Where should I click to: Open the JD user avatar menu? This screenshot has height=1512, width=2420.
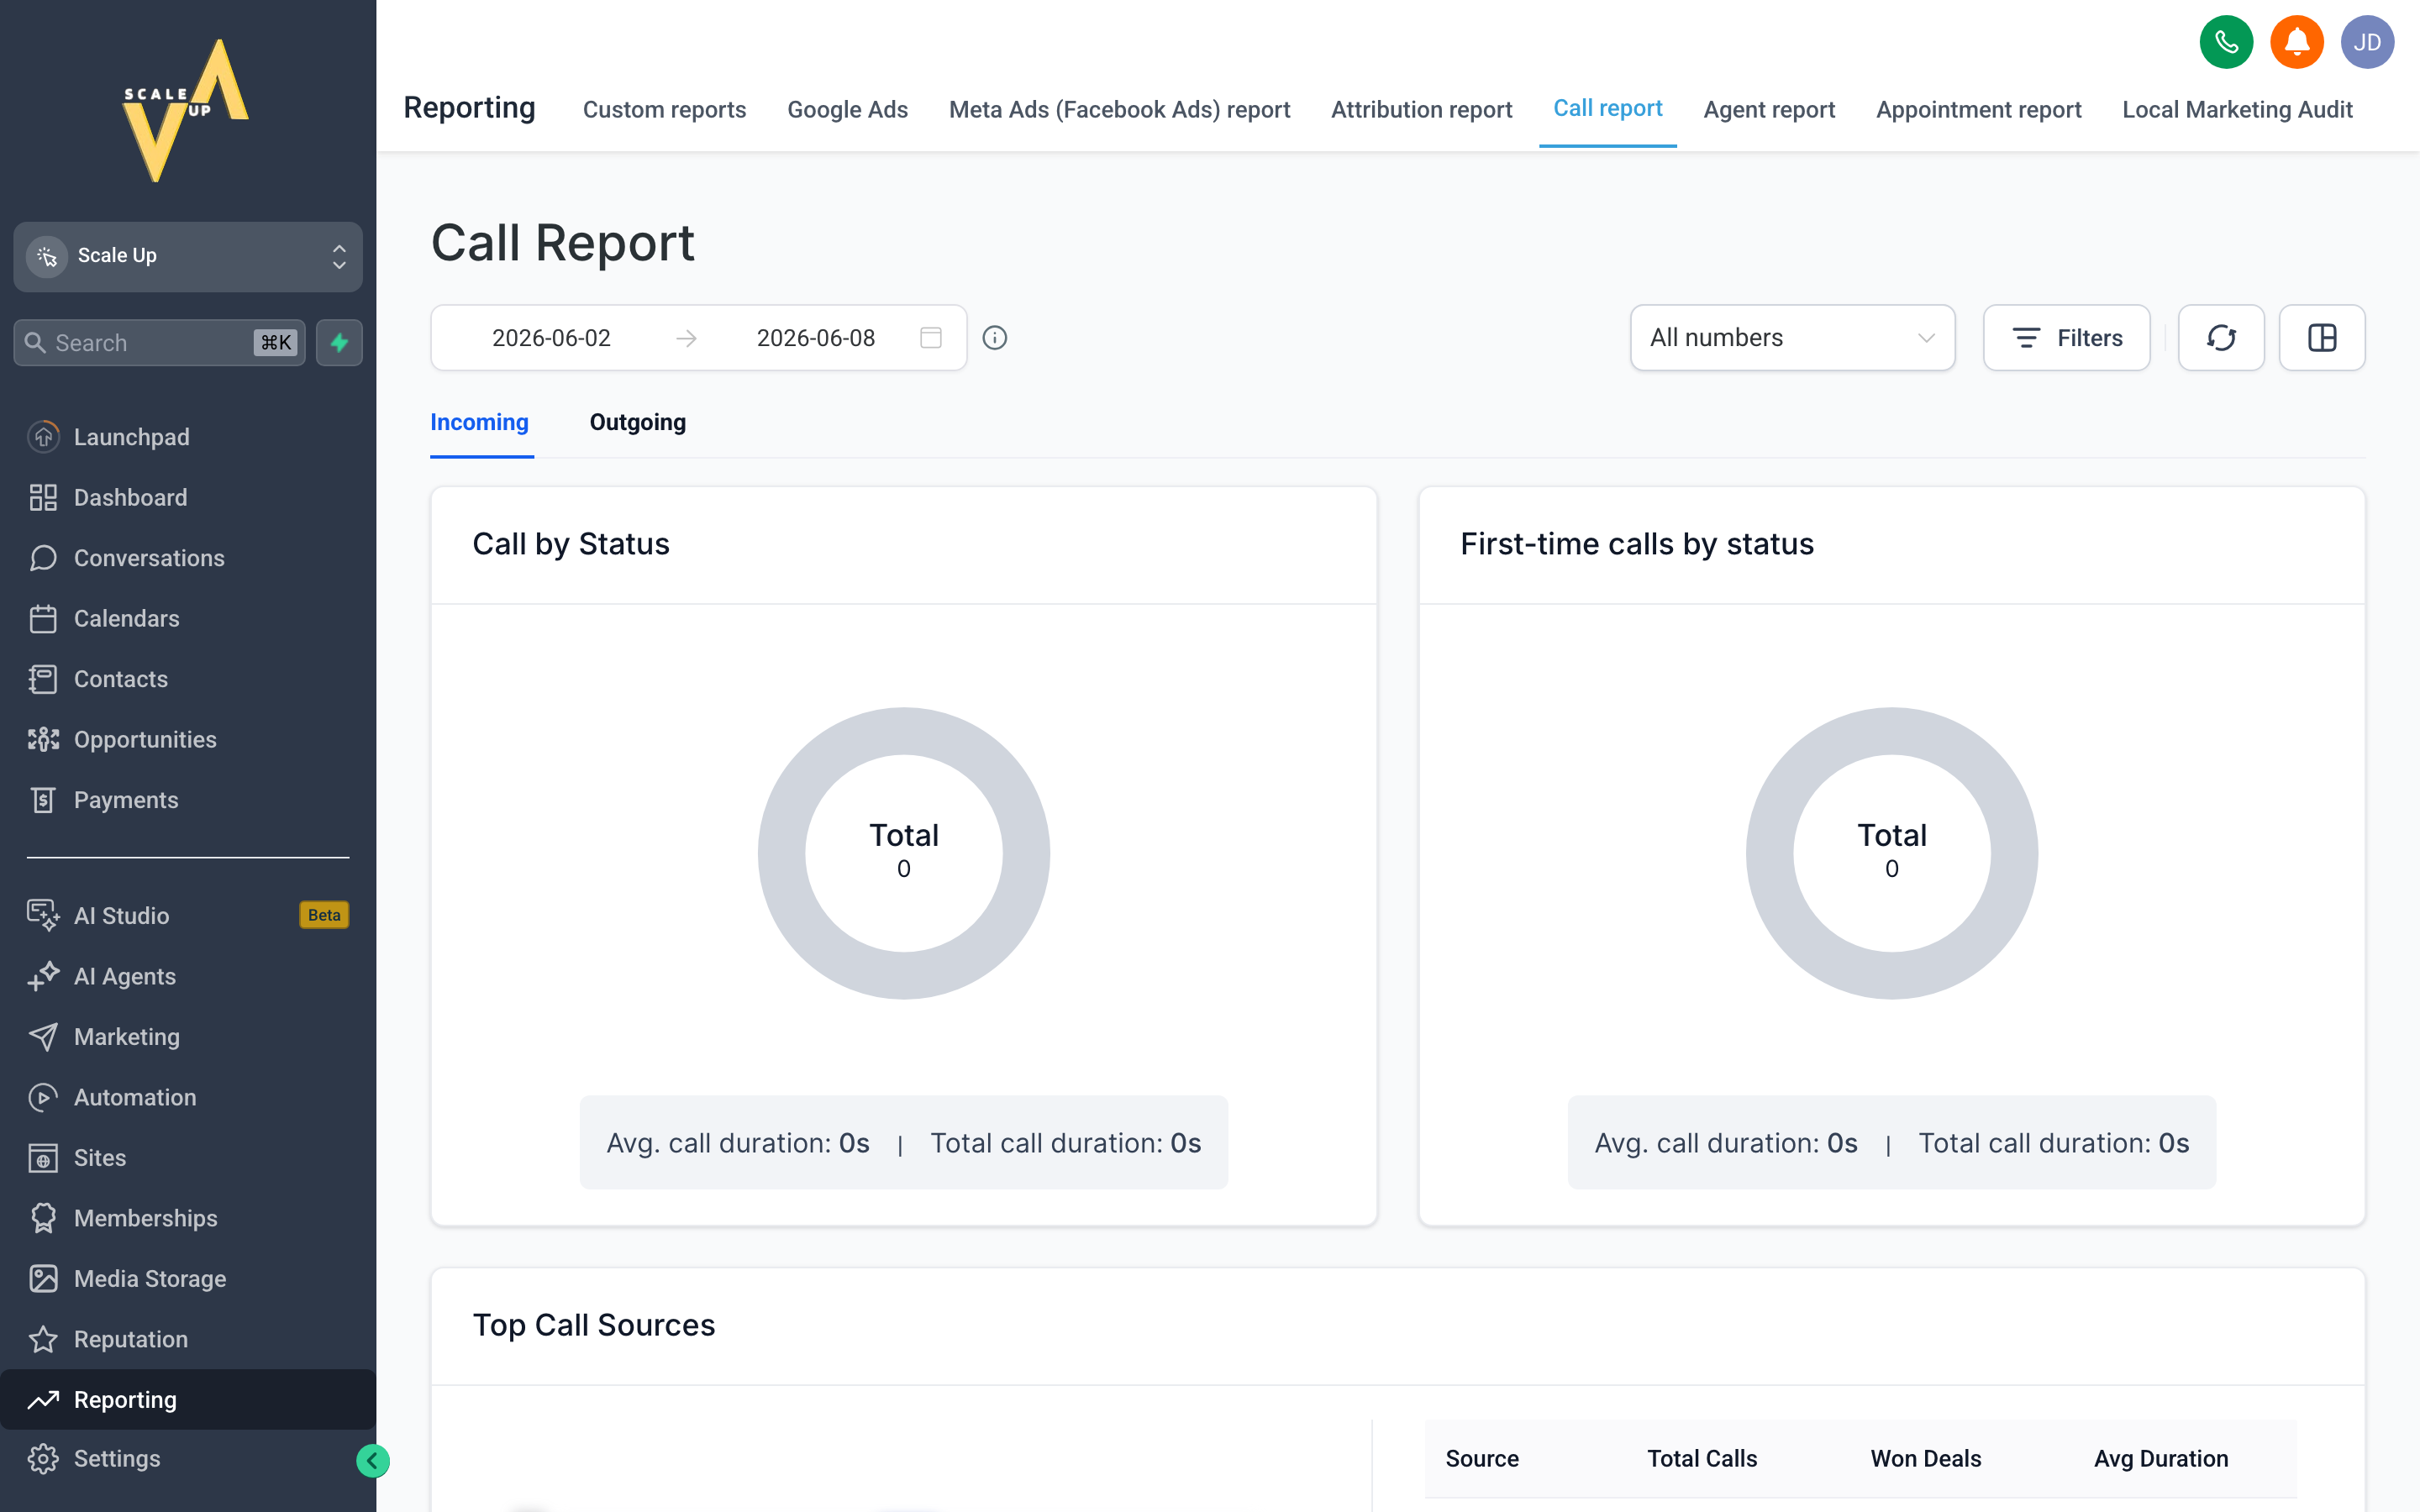click(x=2367, y=42)
